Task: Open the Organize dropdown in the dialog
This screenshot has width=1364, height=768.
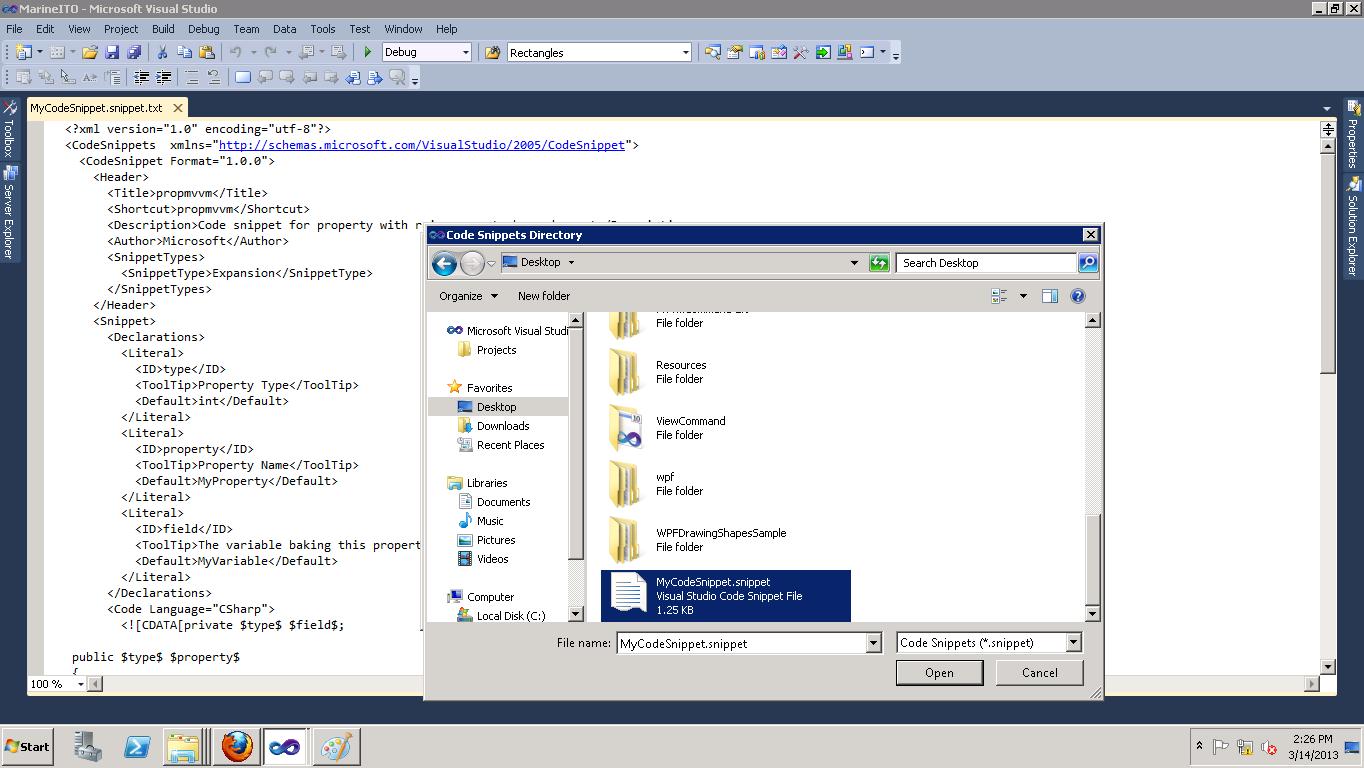Action: coord(468,296)
